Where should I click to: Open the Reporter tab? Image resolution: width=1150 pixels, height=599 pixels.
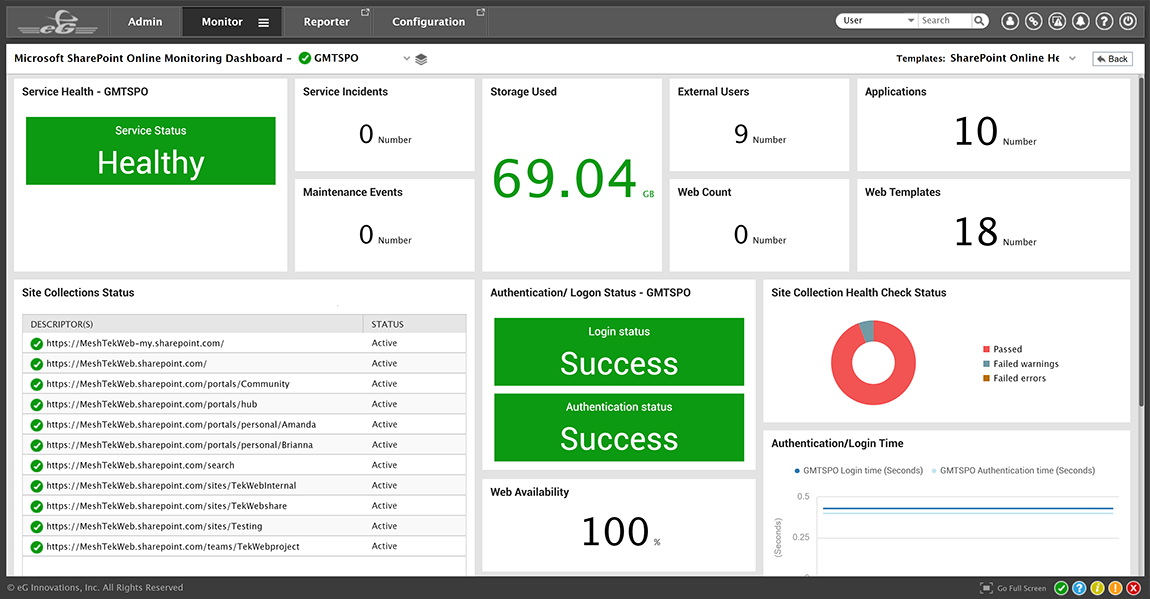pos(326,22)
